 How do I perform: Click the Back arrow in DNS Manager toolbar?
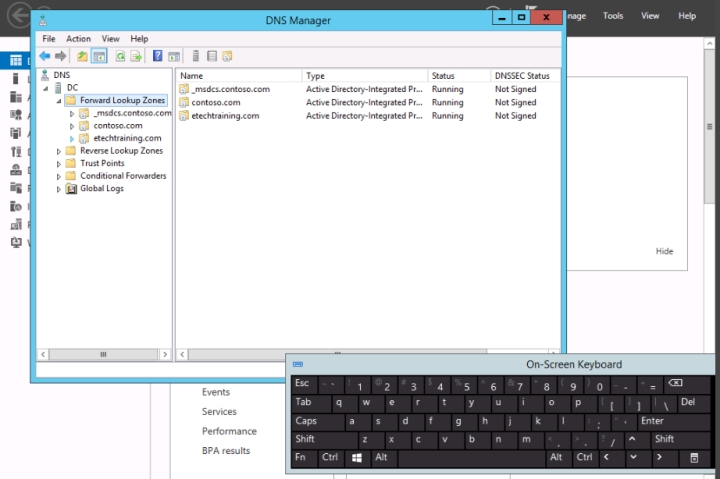pyautogui.click(x=45, y=56)
